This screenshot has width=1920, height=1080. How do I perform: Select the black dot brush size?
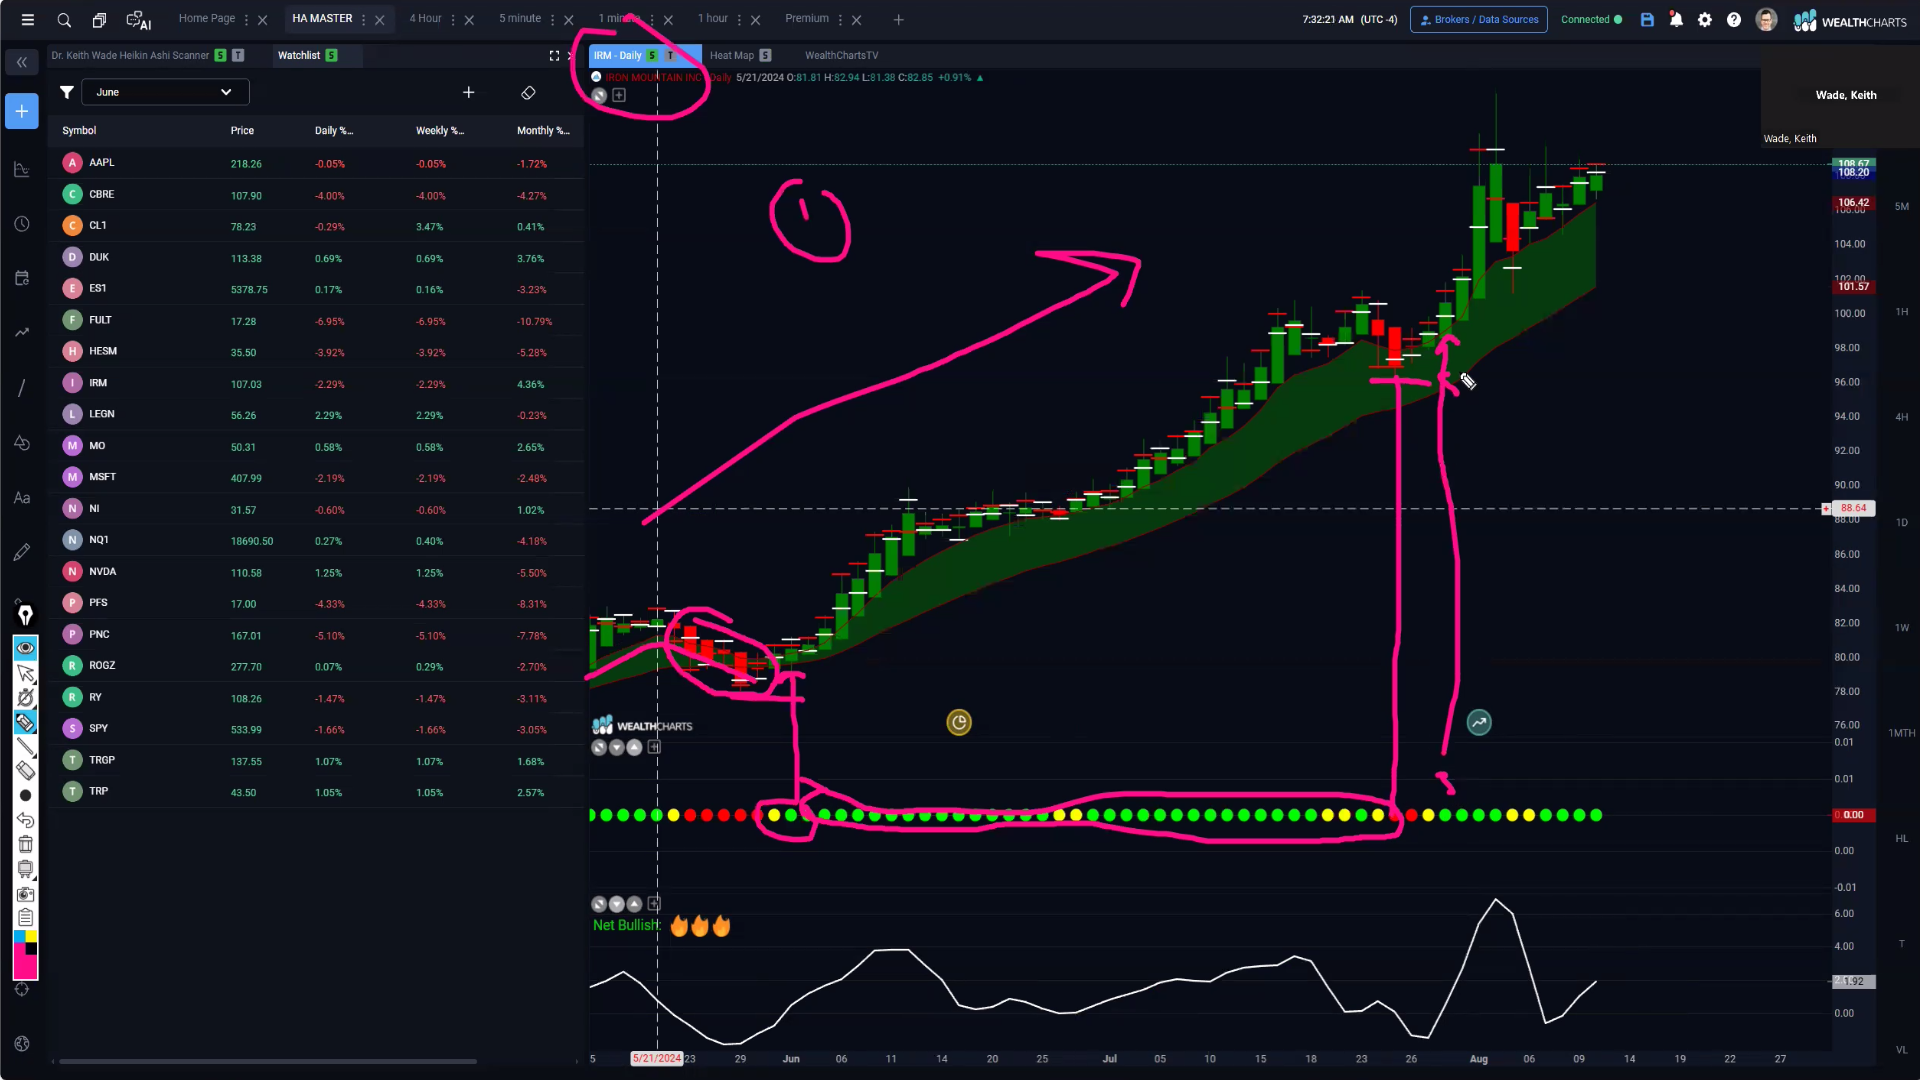pyautogui.click(x=25, y=796)
